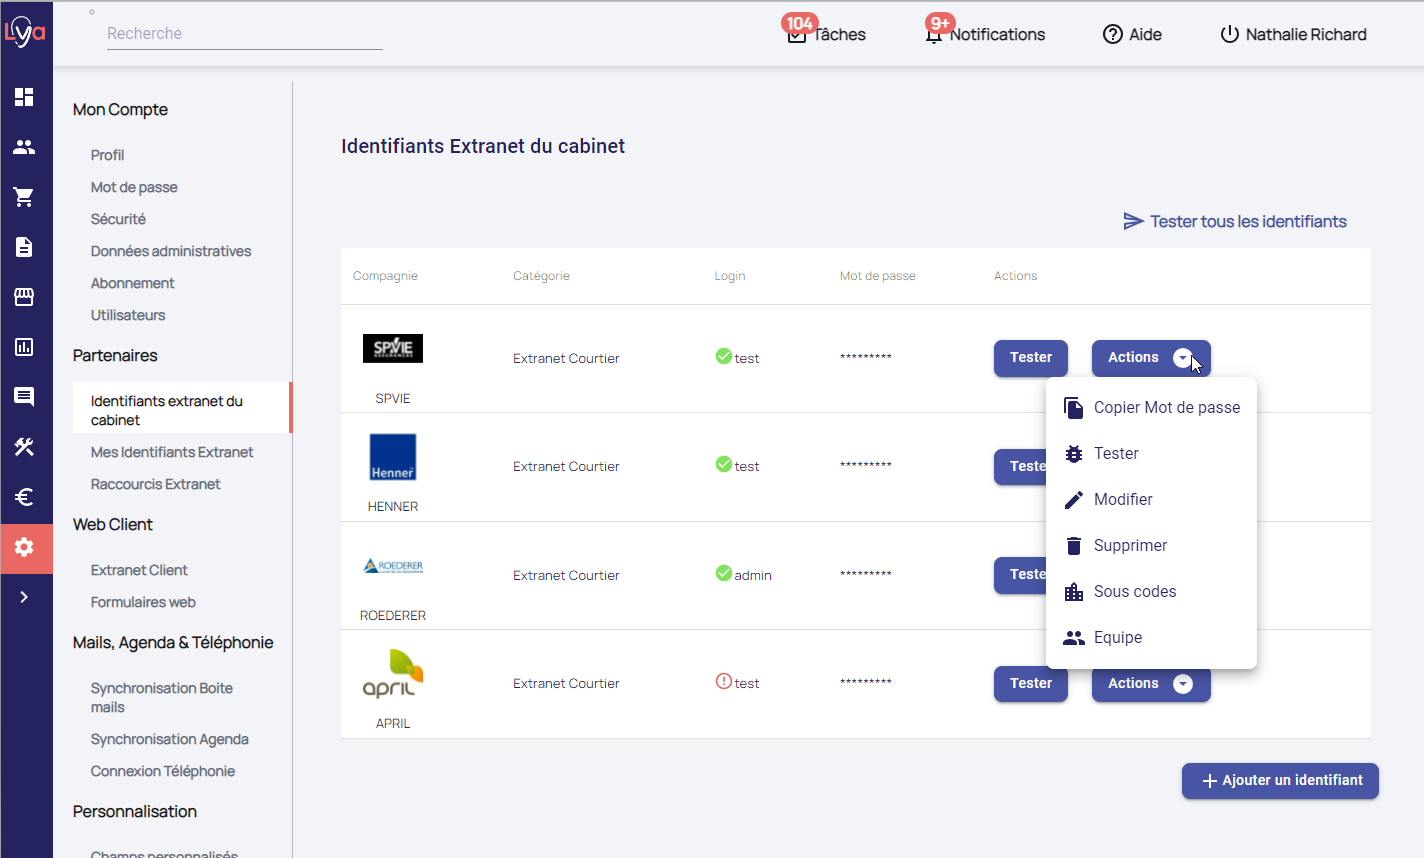Select Supprimer from the actions menu
This screenshot has height=858, width=1424.
click(1130, 546)
